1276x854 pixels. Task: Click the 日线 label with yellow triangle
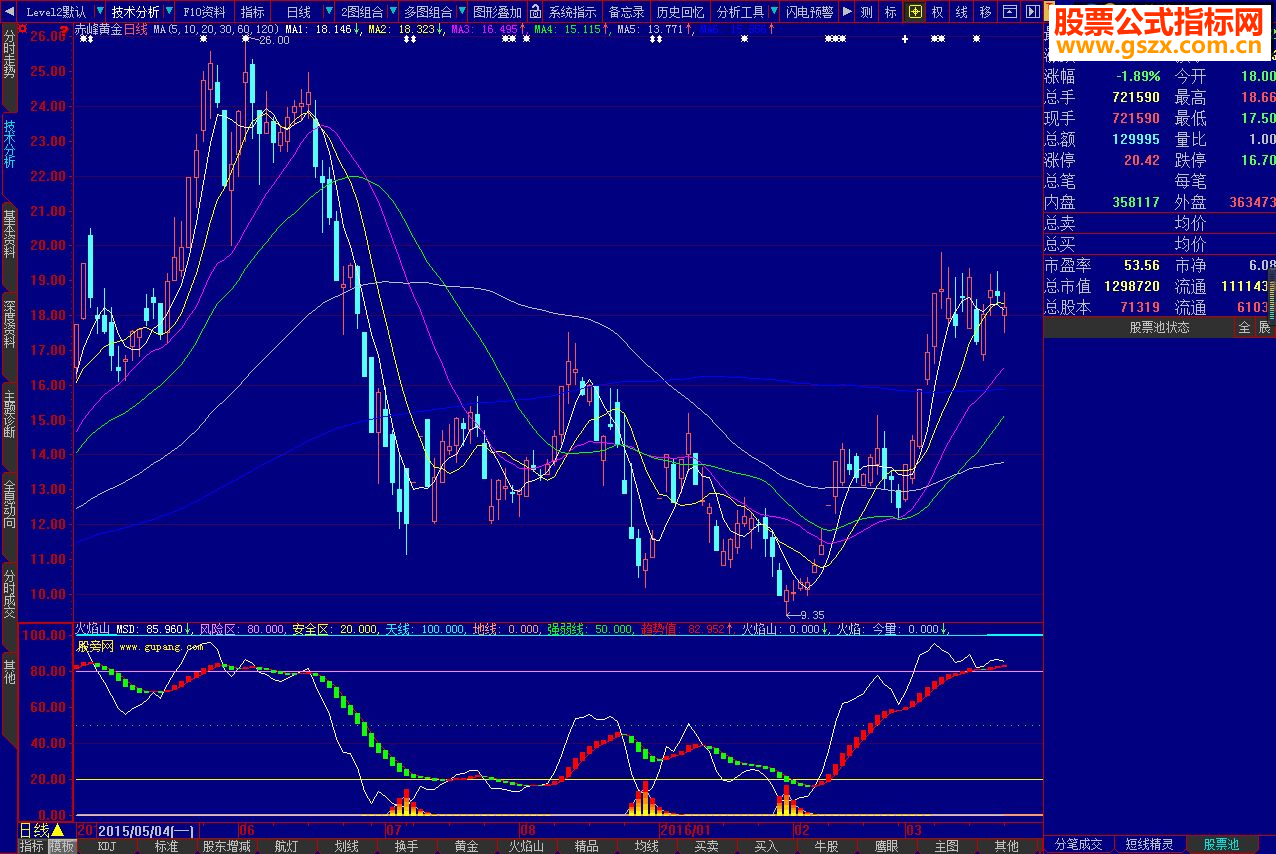[42, 830]
